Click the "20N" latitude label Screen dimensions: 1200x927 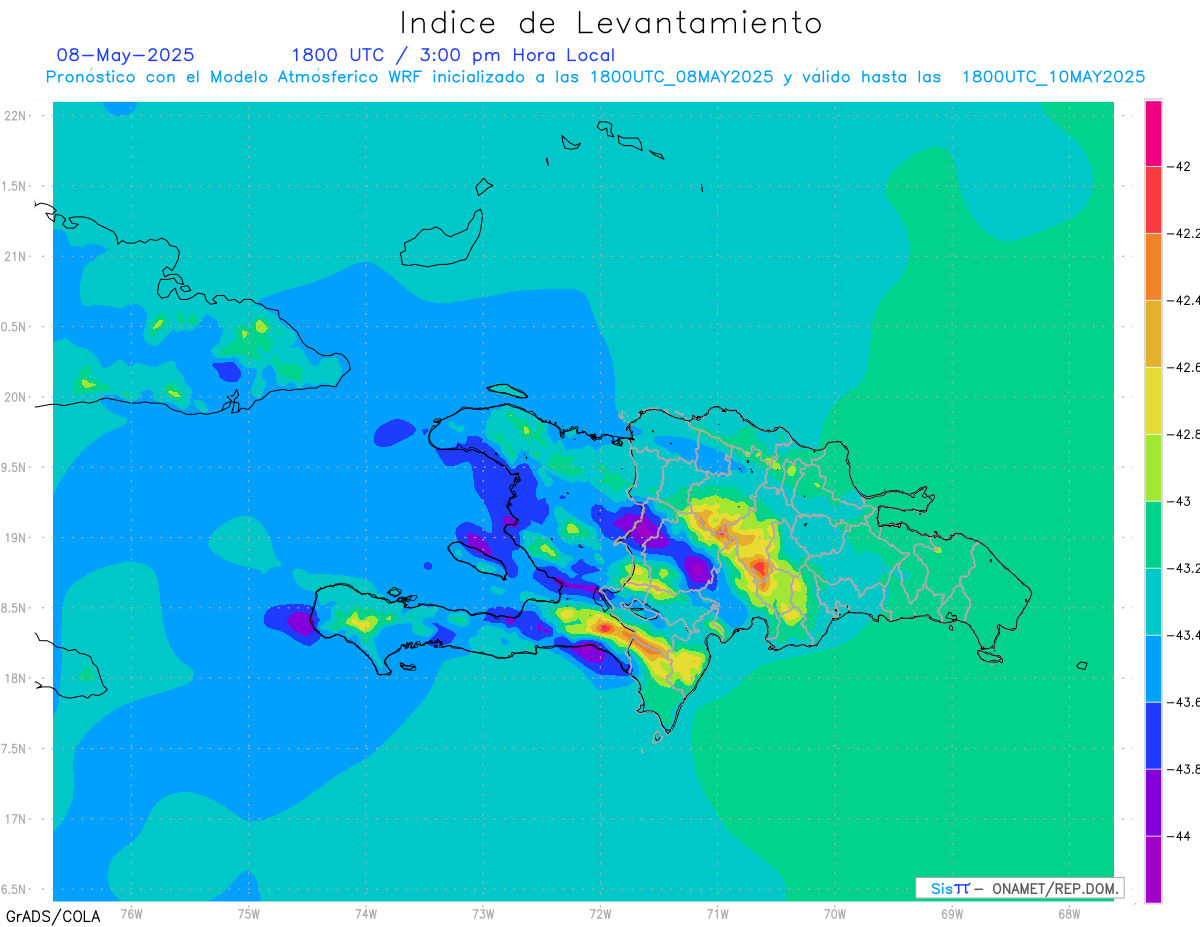coord(15,397)
